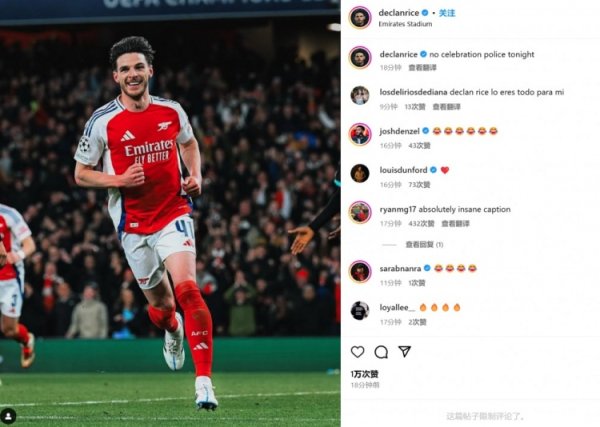Viewport: 600px width, 427px height.
Task: Follow declanrice with the blue 关注 button
Action: click(447, 13)
